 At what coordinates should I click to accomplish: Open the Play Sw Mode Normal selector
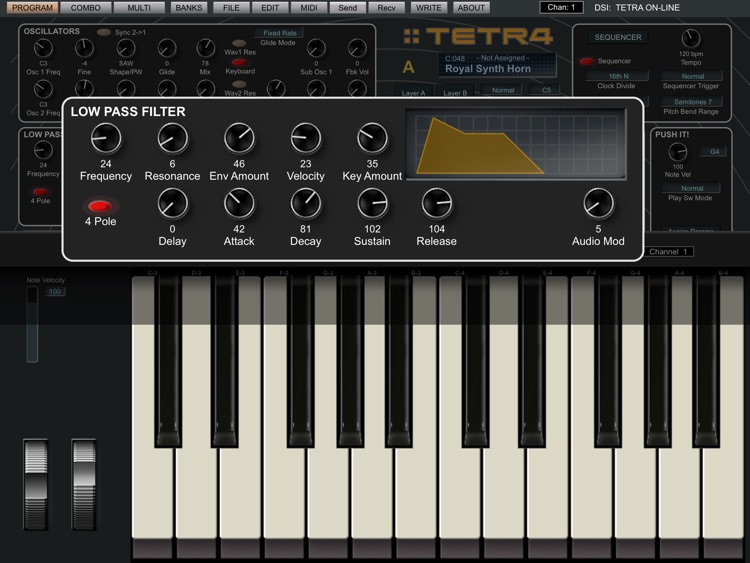[x=692, y=188]
